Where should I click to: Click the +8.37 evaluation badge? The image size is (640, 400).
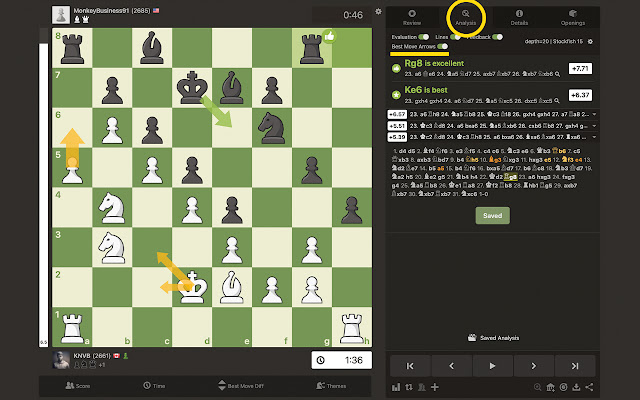580,95
